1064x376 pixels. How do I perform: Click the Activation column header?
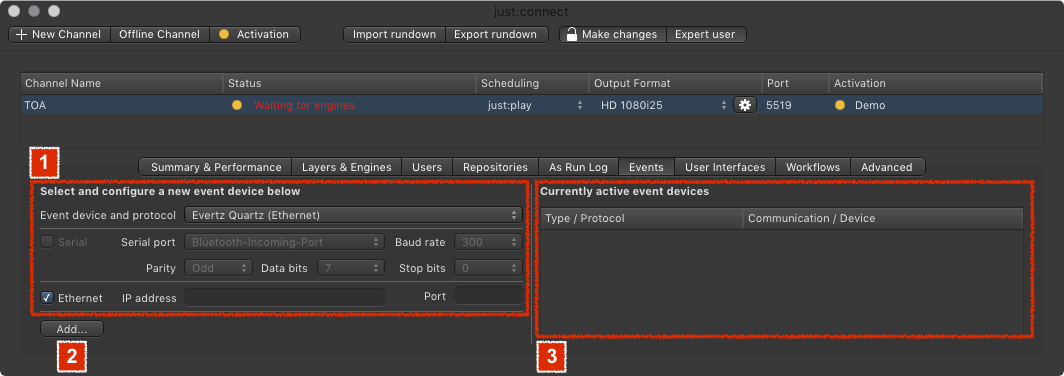click(936, 83)
